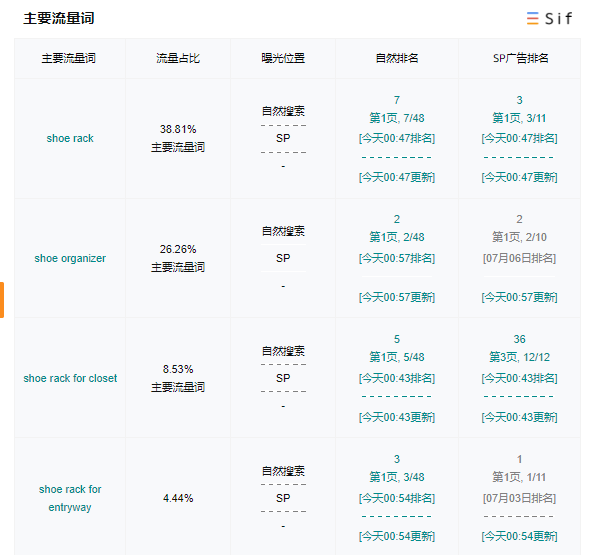Click SP ad rank '第1页, 2/10'
589x555 pixels.
click(519, 237)
